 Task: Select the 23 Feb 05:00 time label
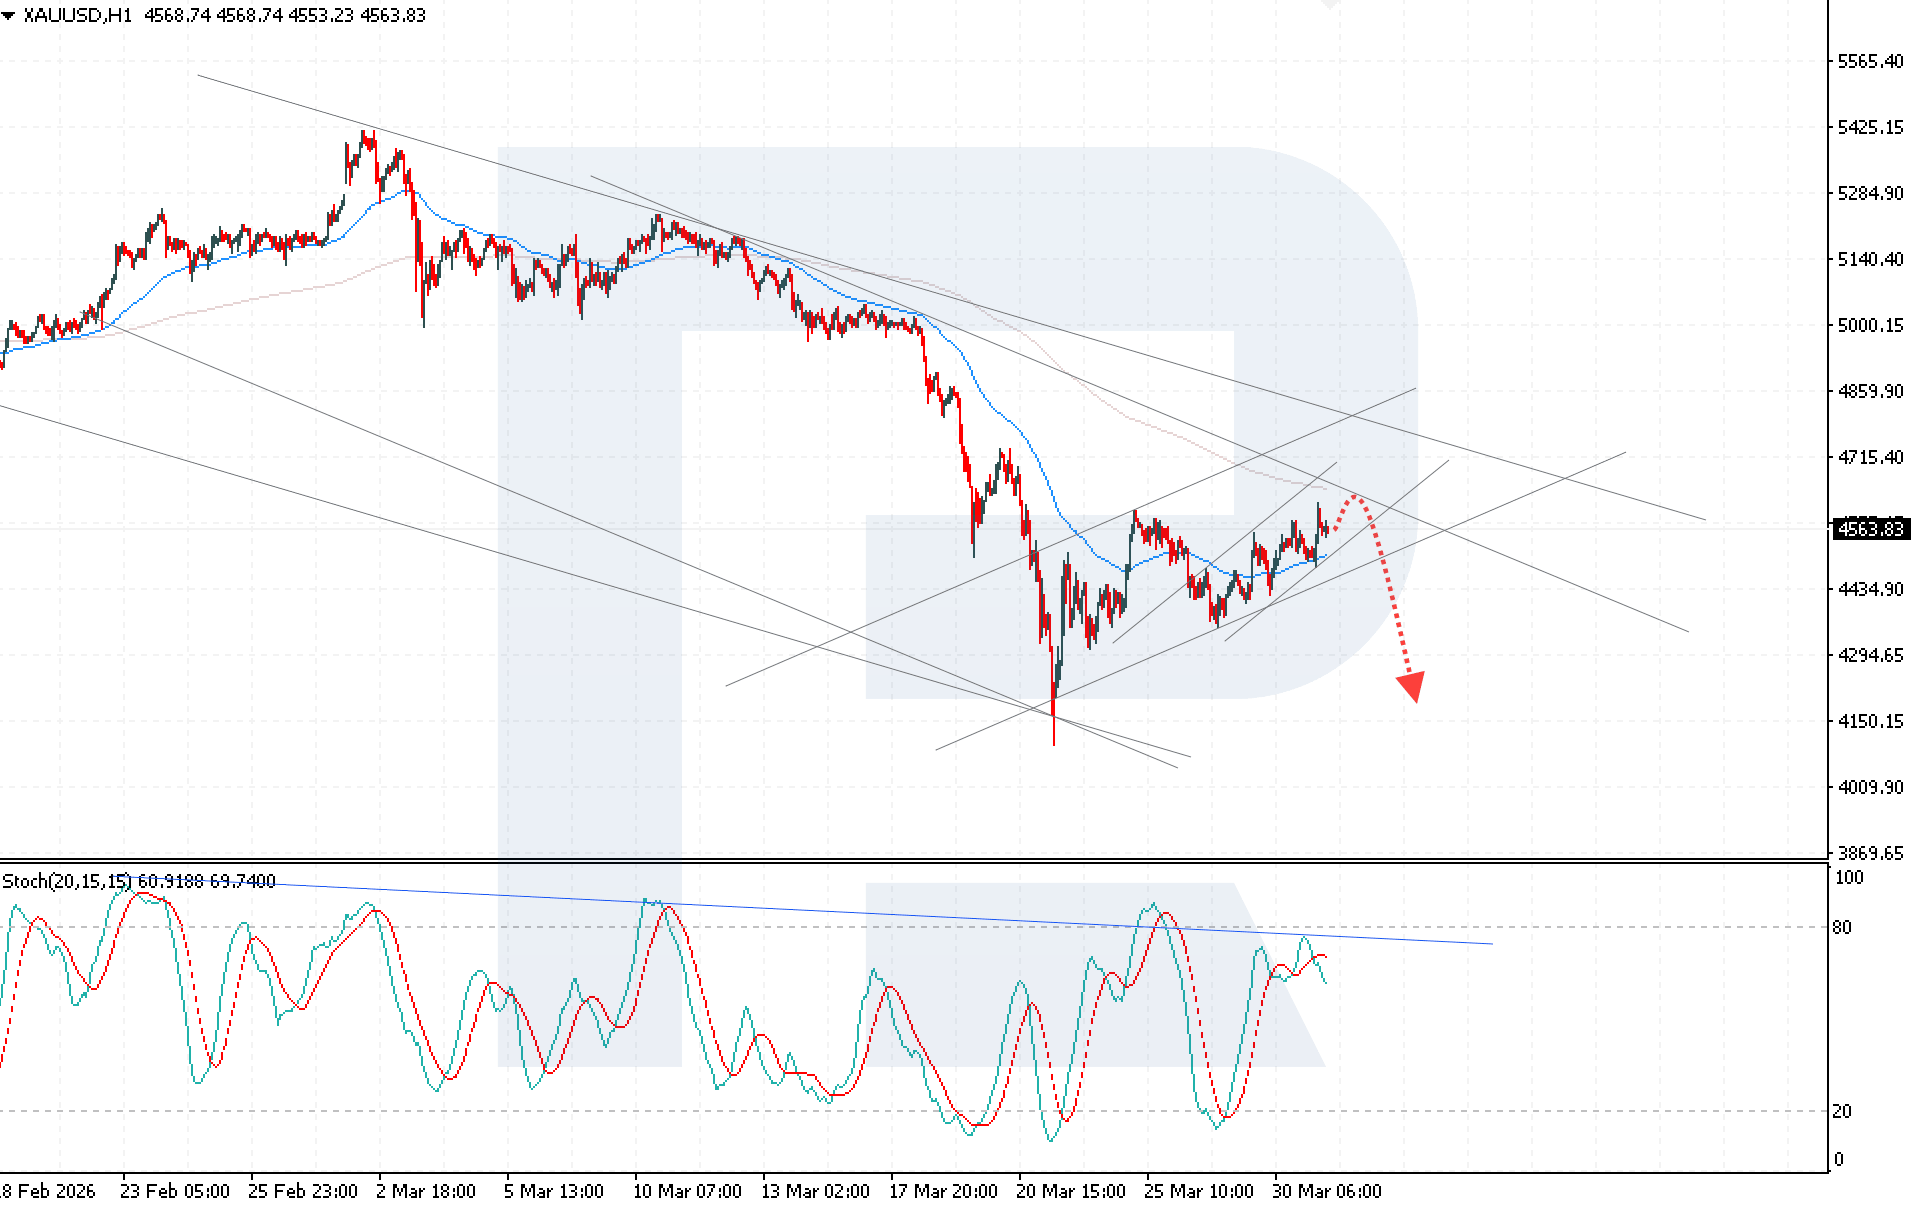click(x=175, y=1191)
